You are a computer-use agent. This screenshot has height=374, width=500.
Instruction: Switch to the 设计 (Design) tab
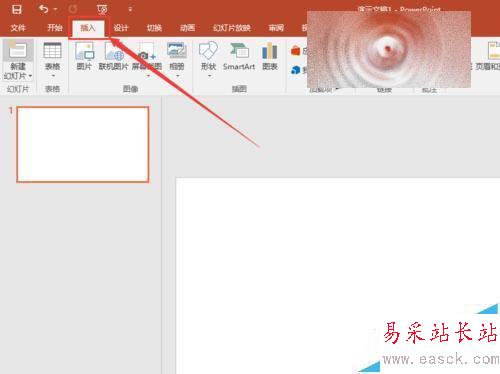[x=121, y=28]
